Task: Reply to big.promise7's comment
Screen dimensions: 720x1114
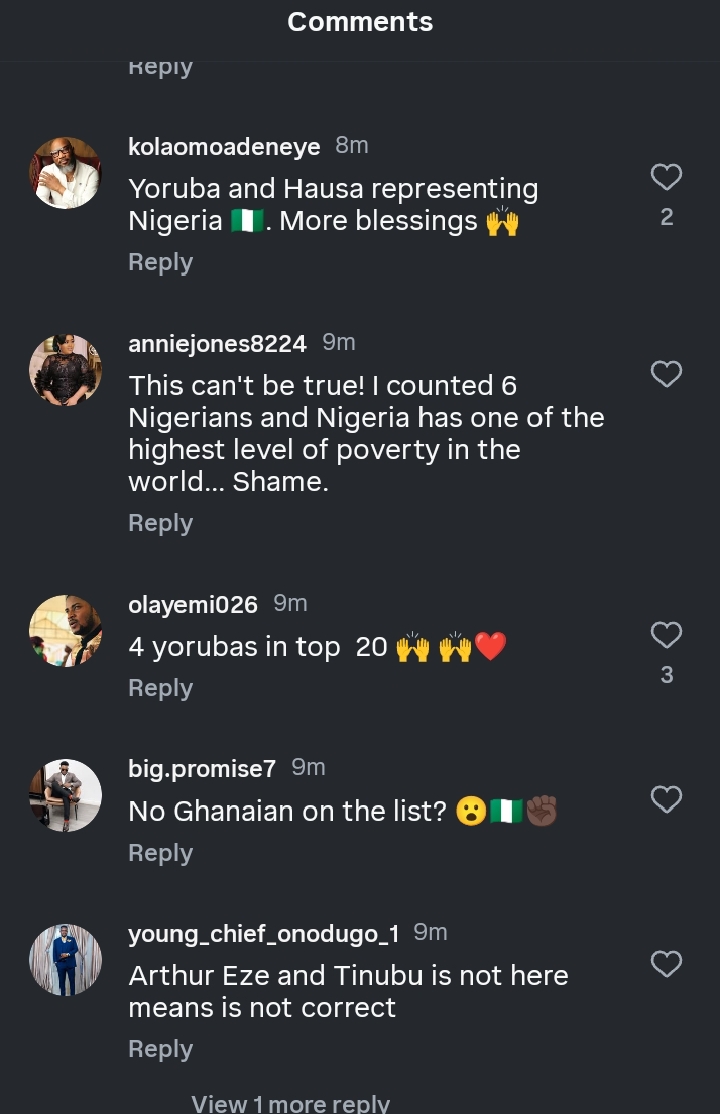Action: (160, 853)
